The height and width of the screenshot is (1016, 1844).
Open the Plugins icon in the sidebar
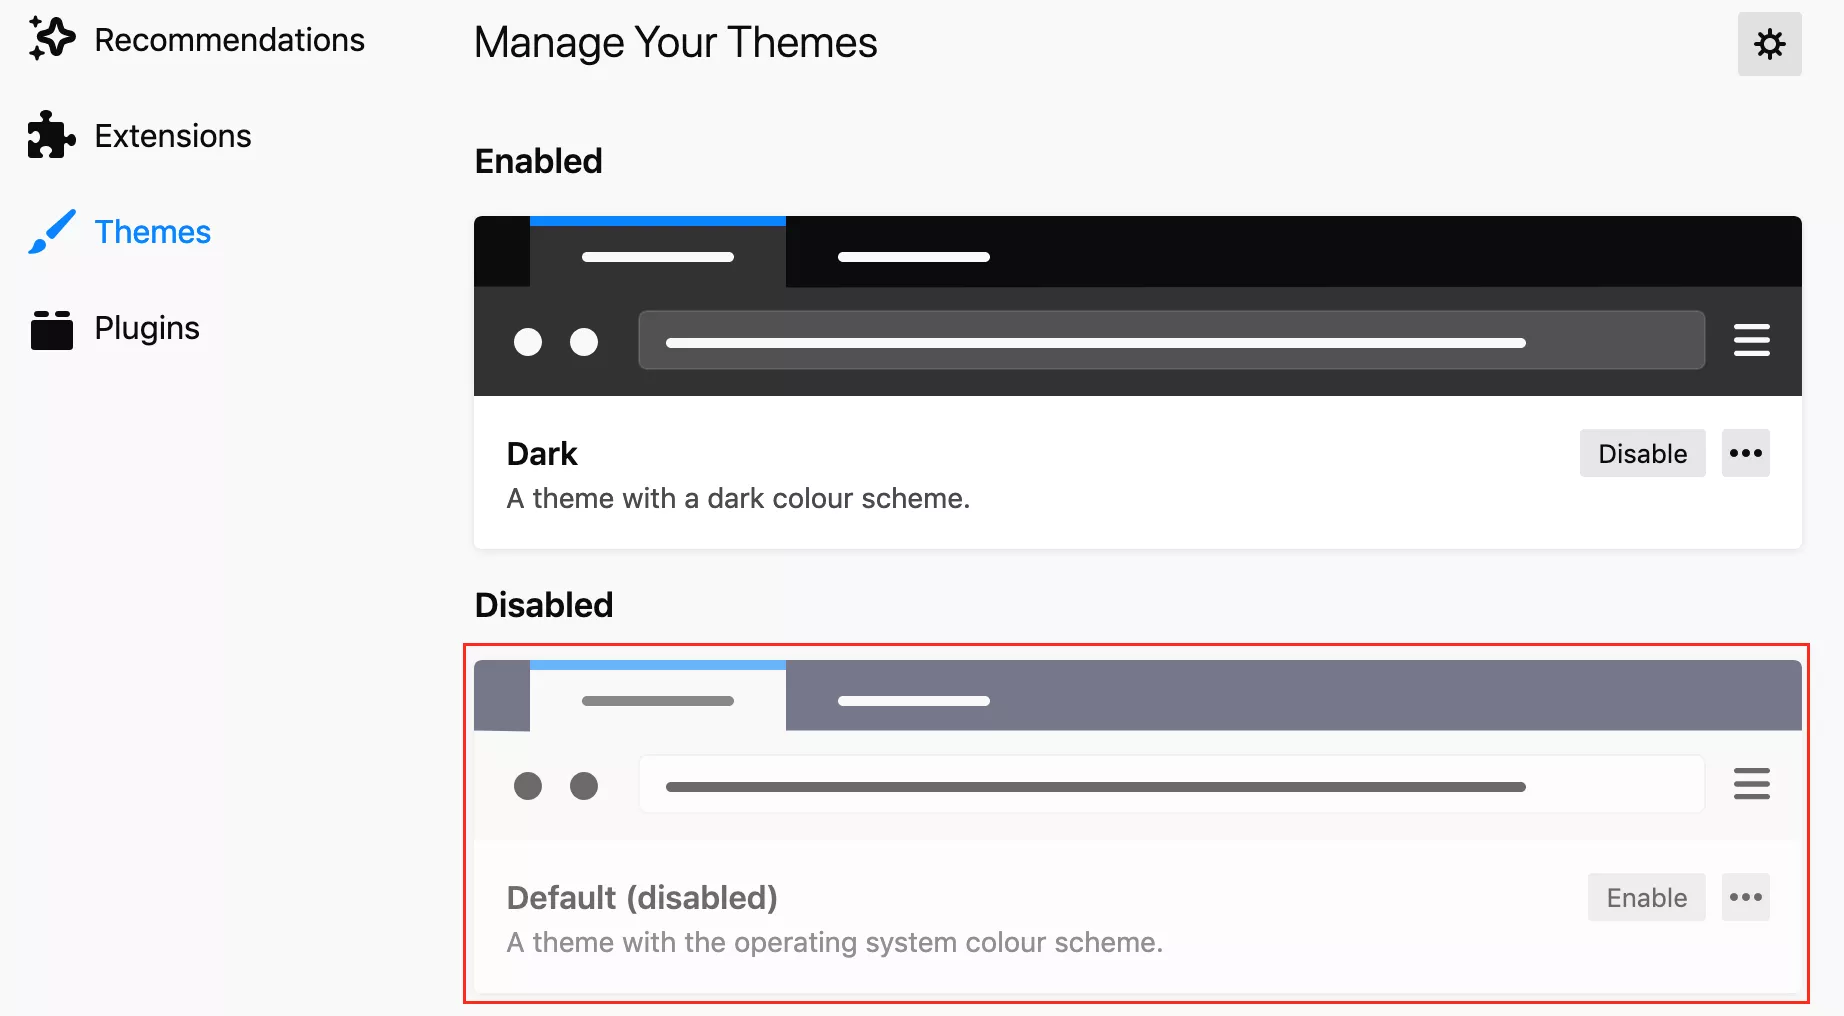point(51,328)
